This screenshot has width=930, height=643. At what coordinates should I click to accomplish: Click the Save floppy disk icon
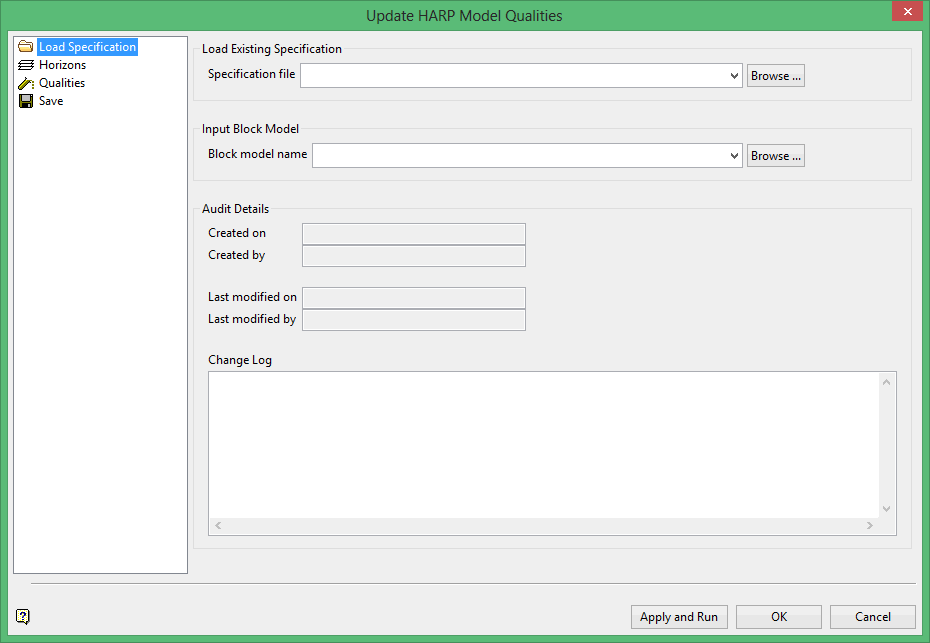click(26, 101)
